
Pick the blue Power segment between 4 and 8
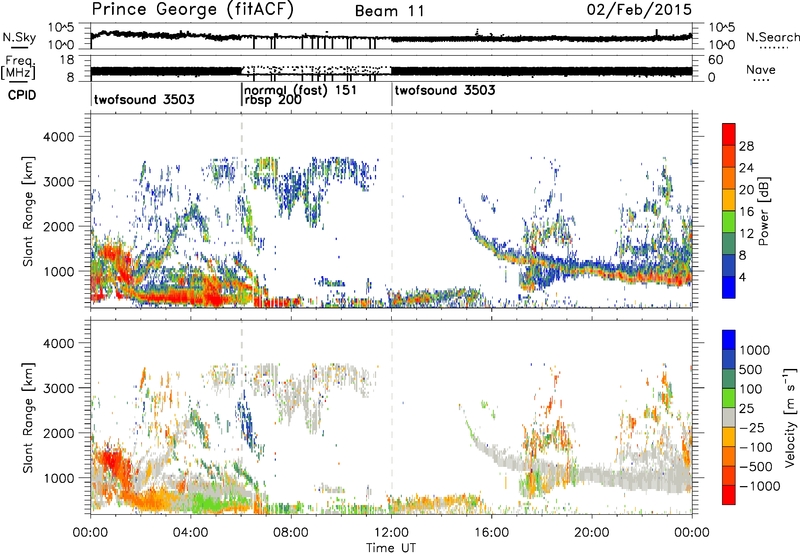click(729, 266)
